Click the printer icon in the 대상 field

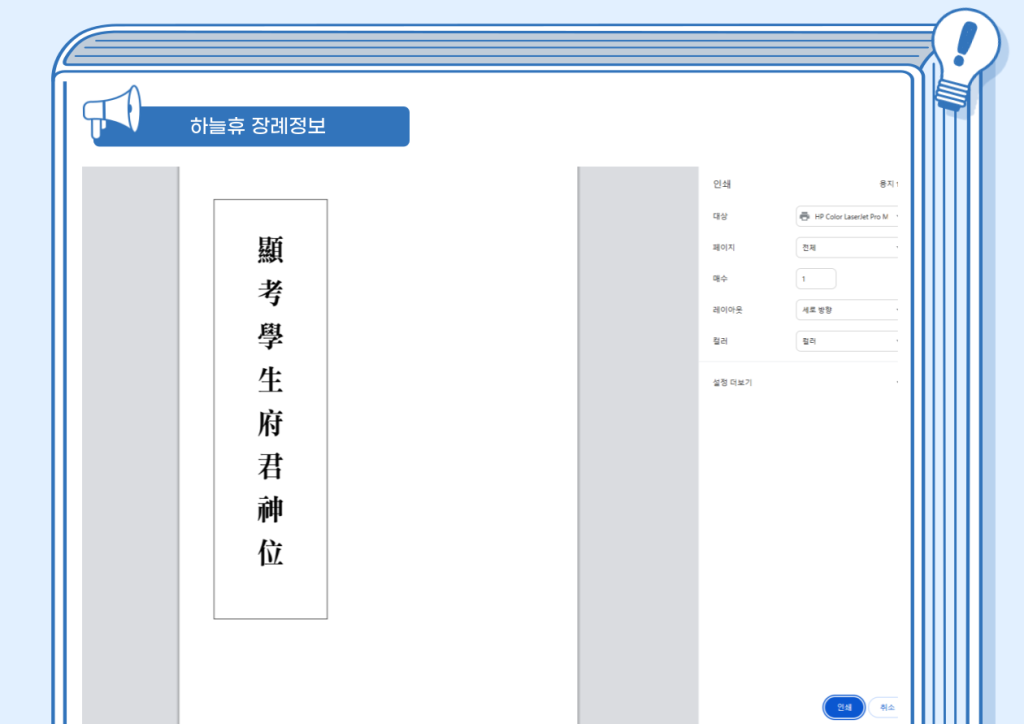point(804,216)
